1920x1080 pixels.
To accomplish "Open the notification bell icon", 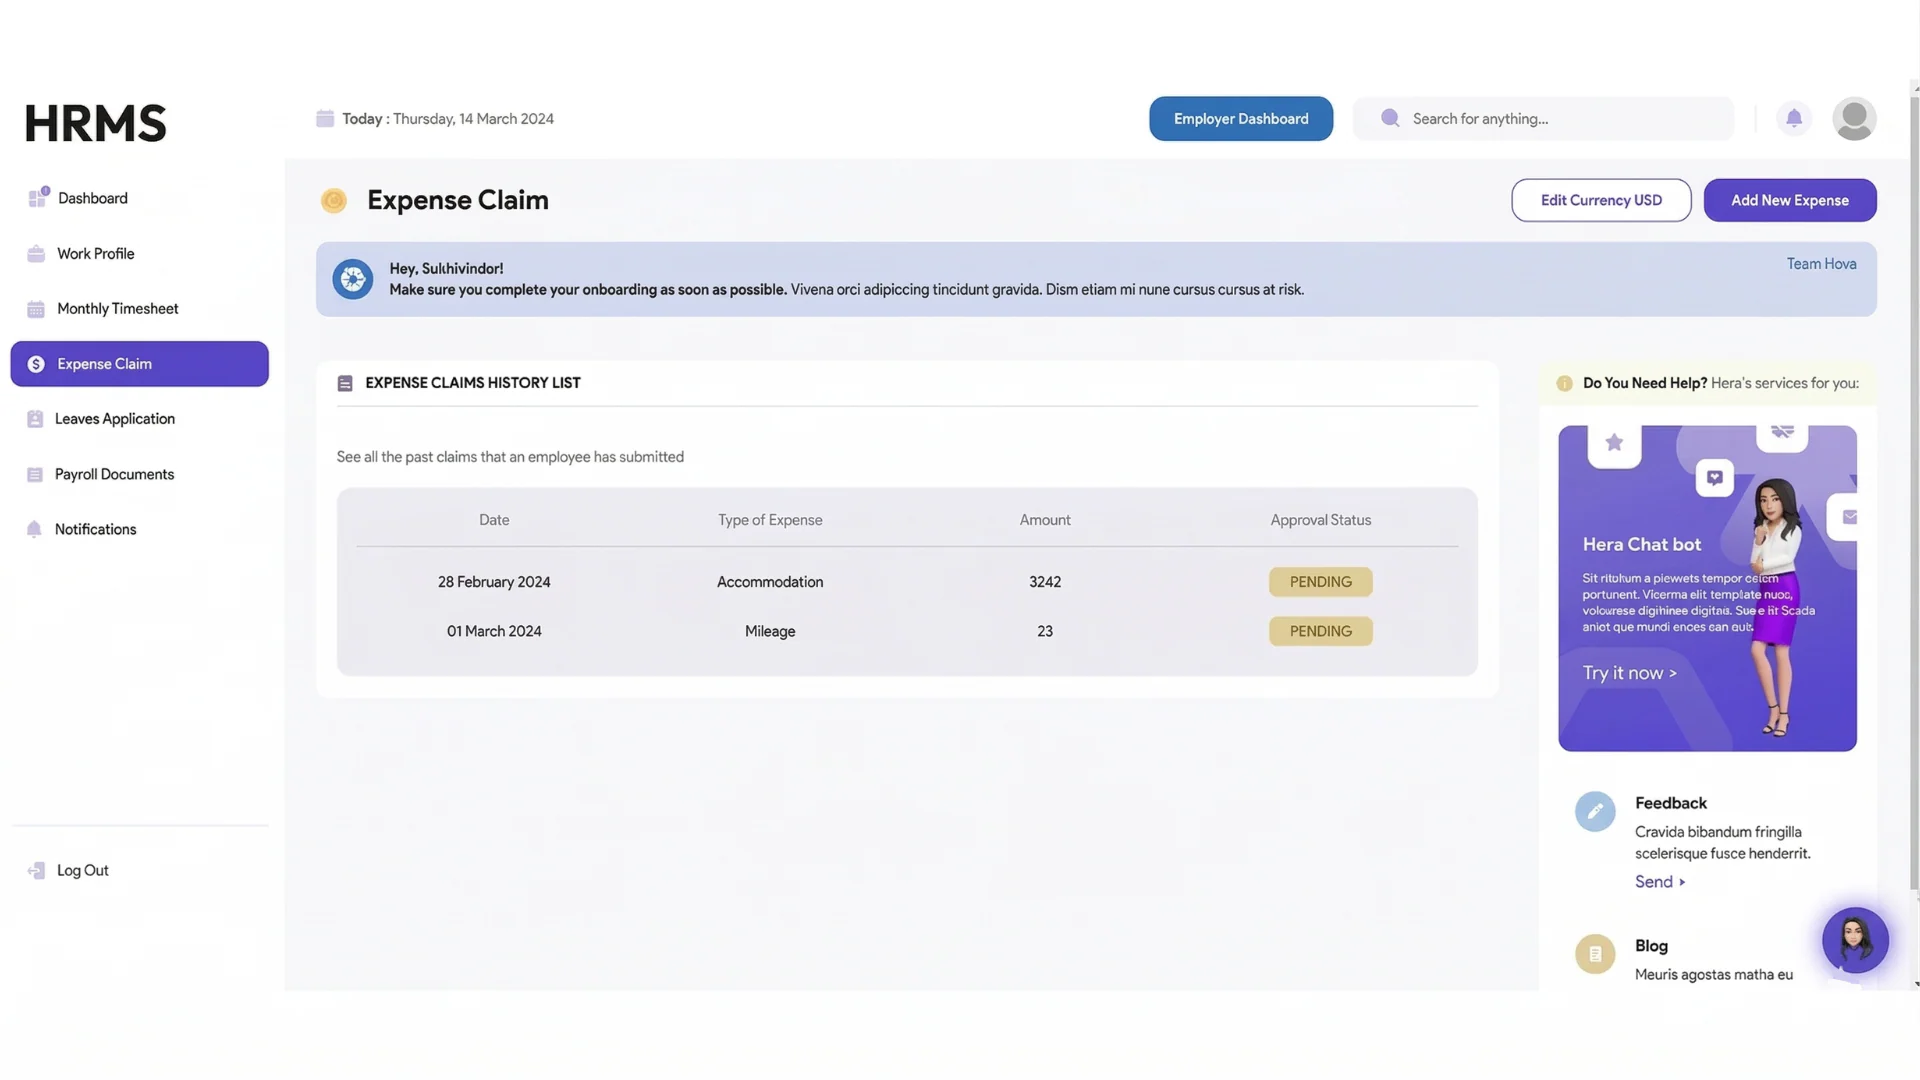I will click(1794, 118).
